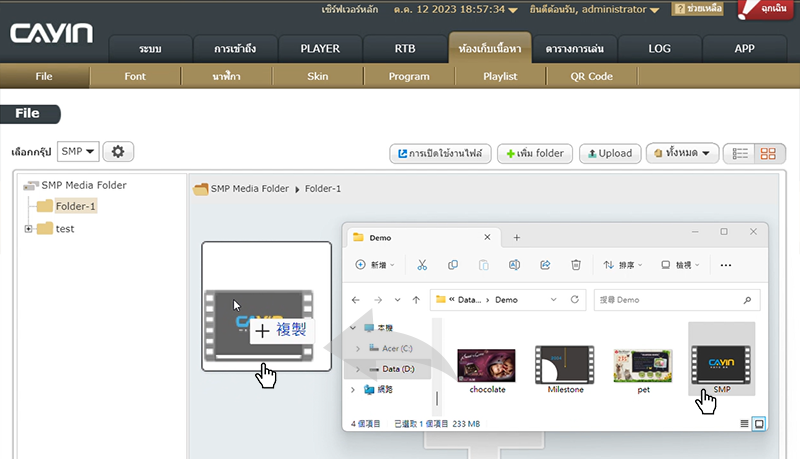Click the Share icon in Explorer toolbar

tap(545, 265)
